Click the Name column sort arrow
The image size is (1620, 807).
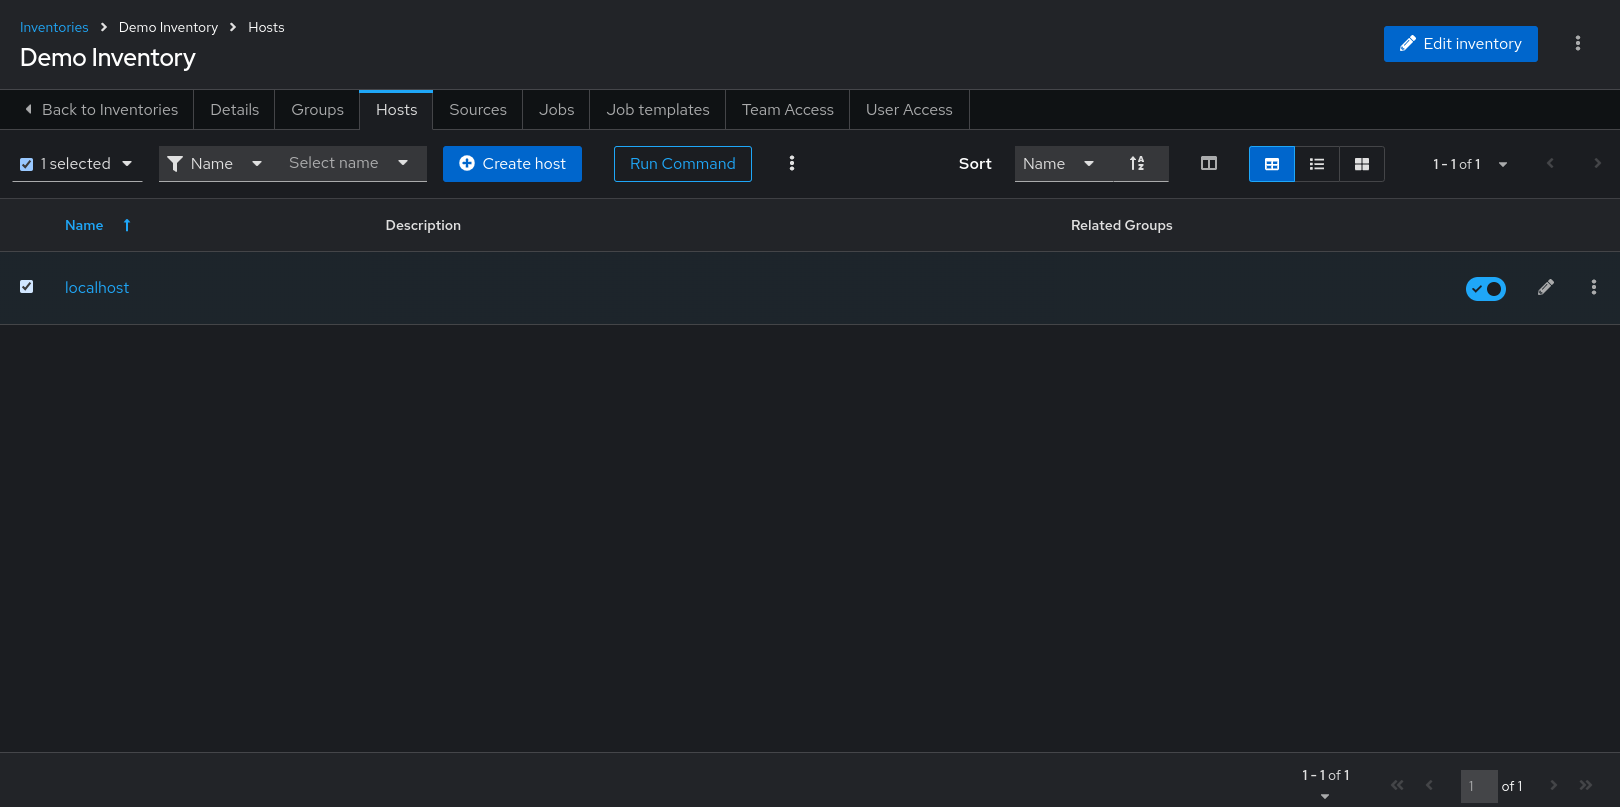[127, 225]
